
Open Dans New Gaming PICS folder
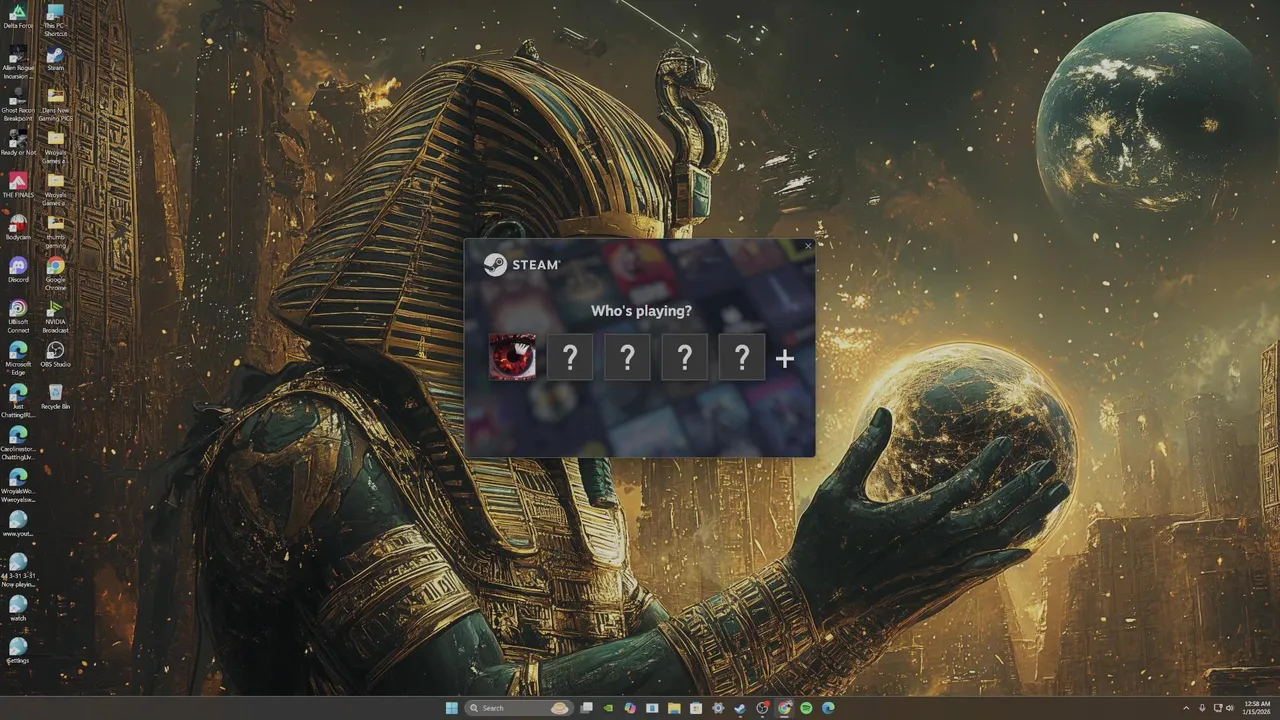(x=56, y=105)
